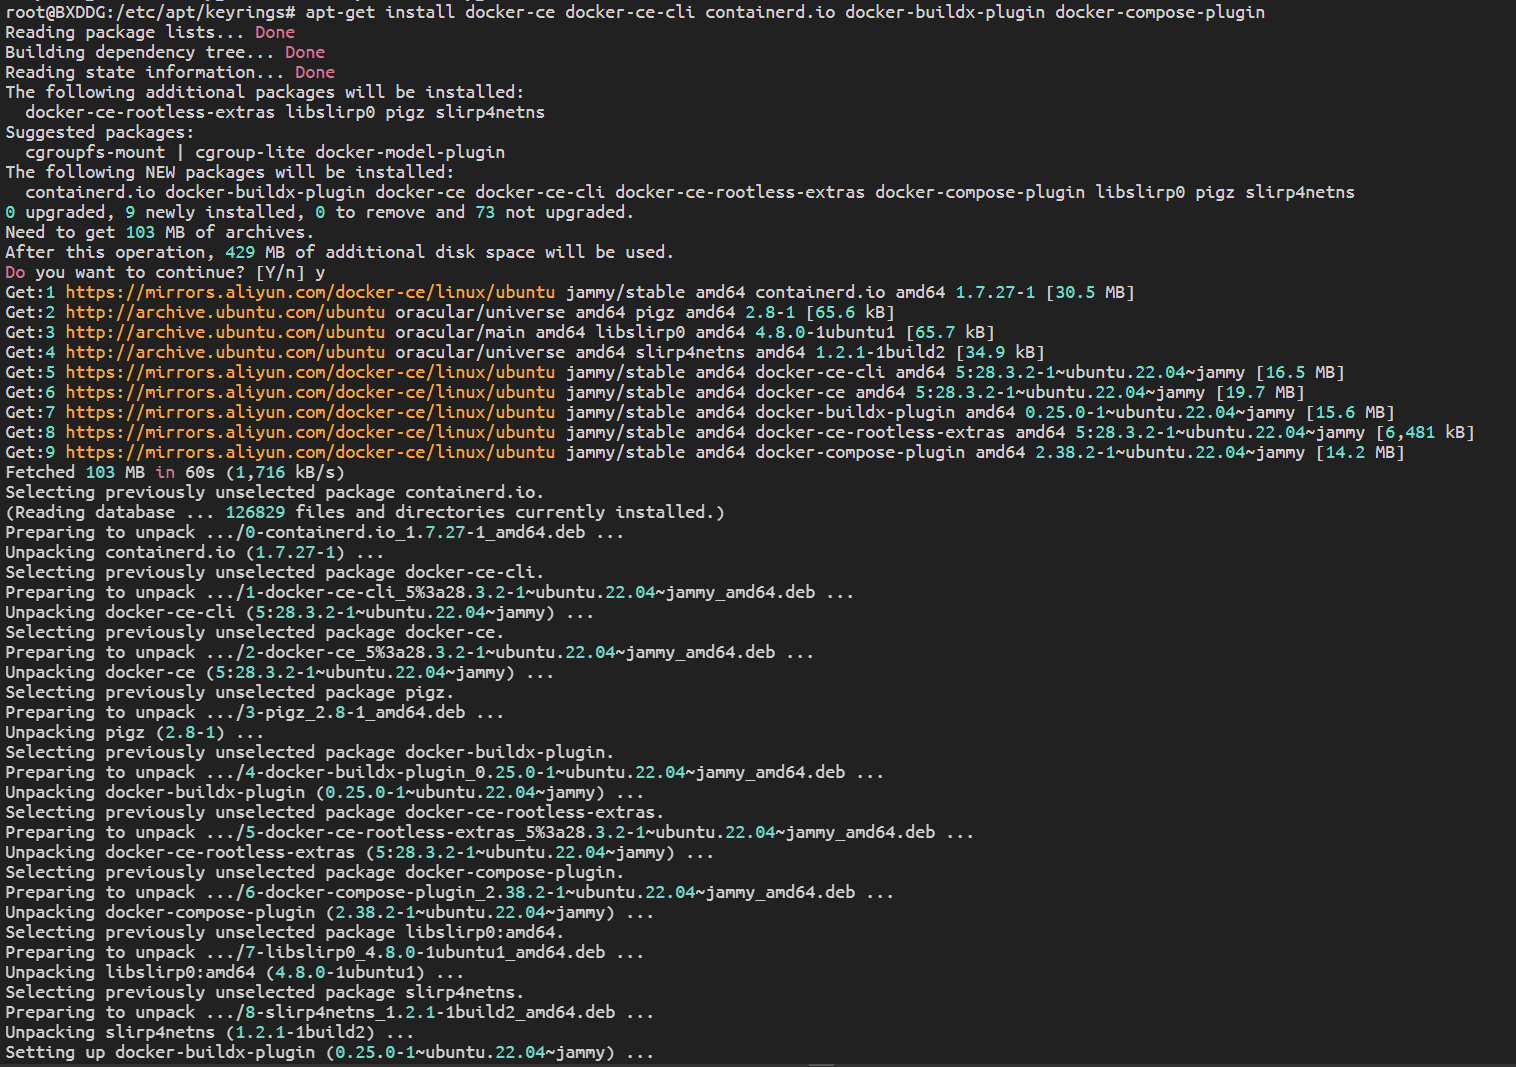The height and width of the screenshot is (1067, 1516).
Task: Click containerd.io version 1.7.27-1 on Get:1 line
Action: [995, 292]
